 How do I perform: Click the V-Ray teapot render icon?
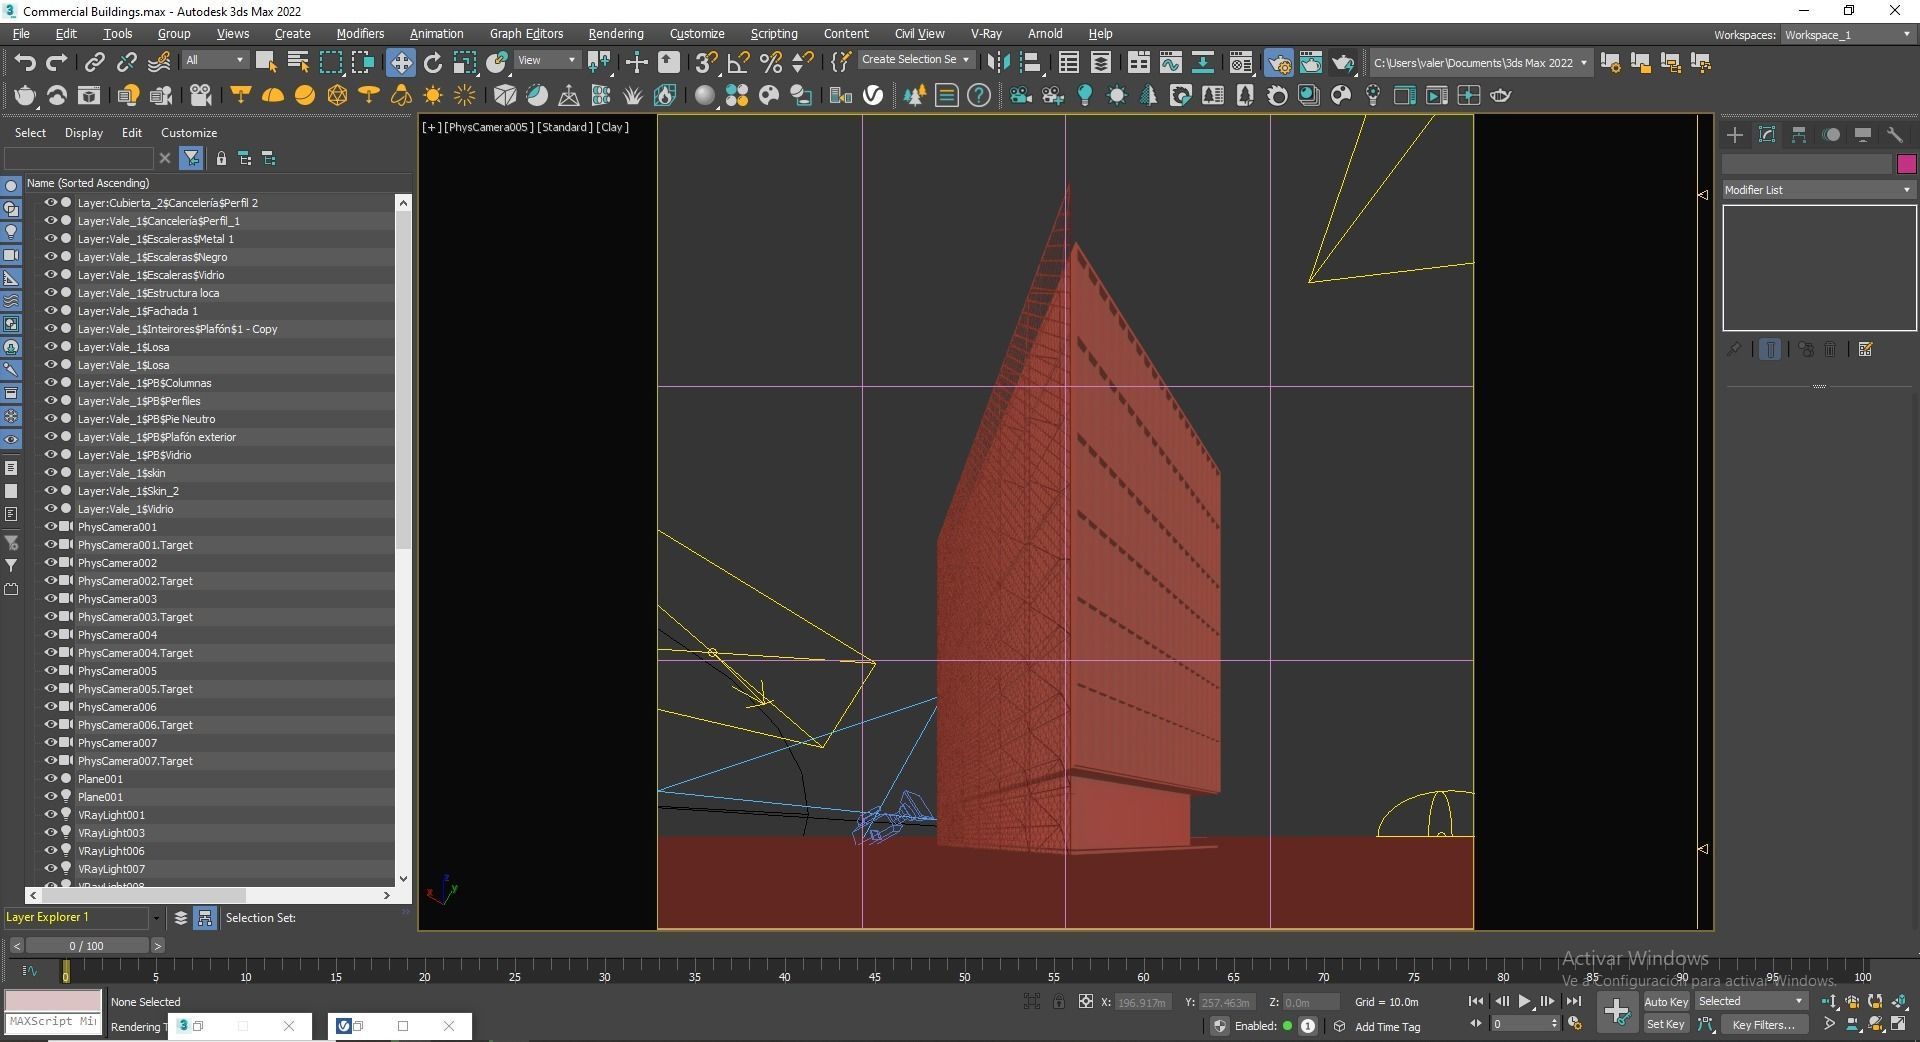tap(25, 96)
